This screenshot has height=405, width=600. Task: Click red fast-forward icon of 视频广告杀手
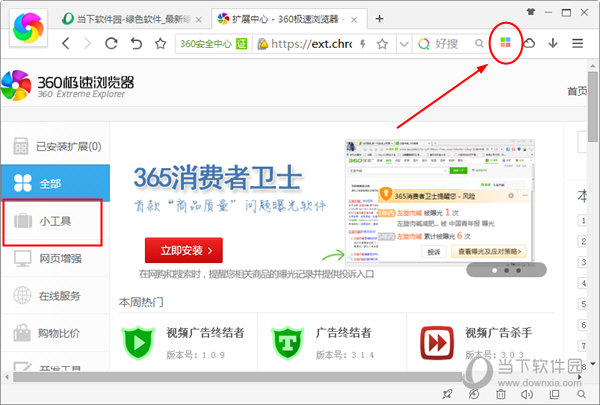pyautogui.click(x=437, y=343)
